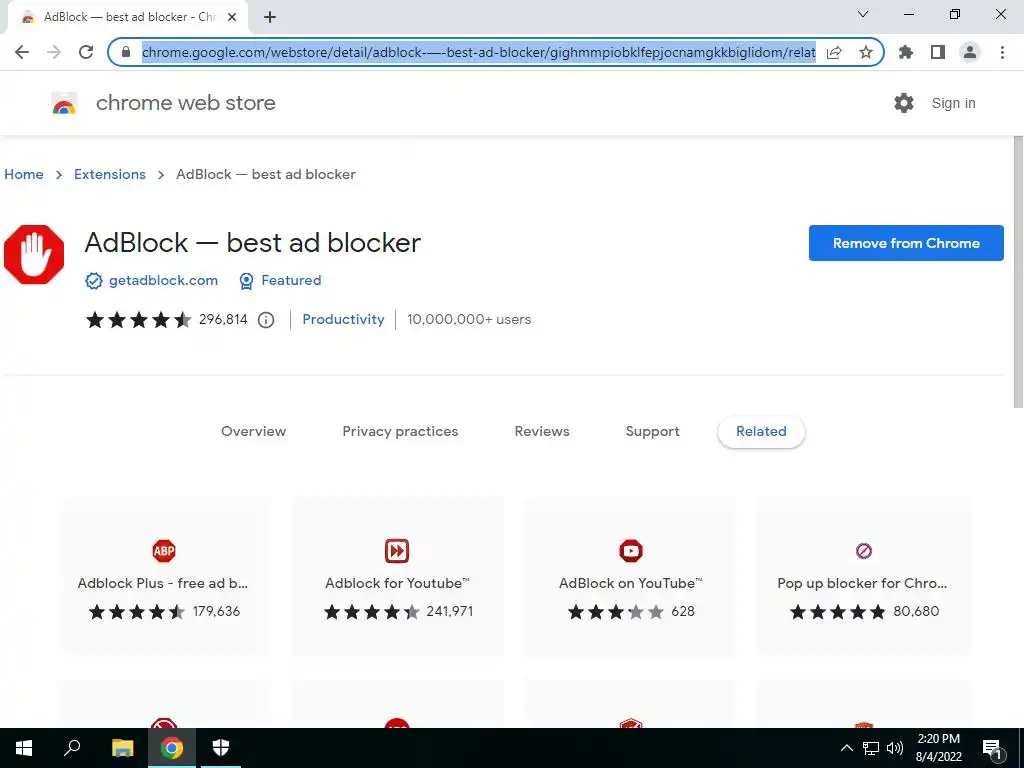The width and height of the screenshot is (1024, 768).
Task: Open Chrome's three-dot menu
Action: (x=1002, y=52)
